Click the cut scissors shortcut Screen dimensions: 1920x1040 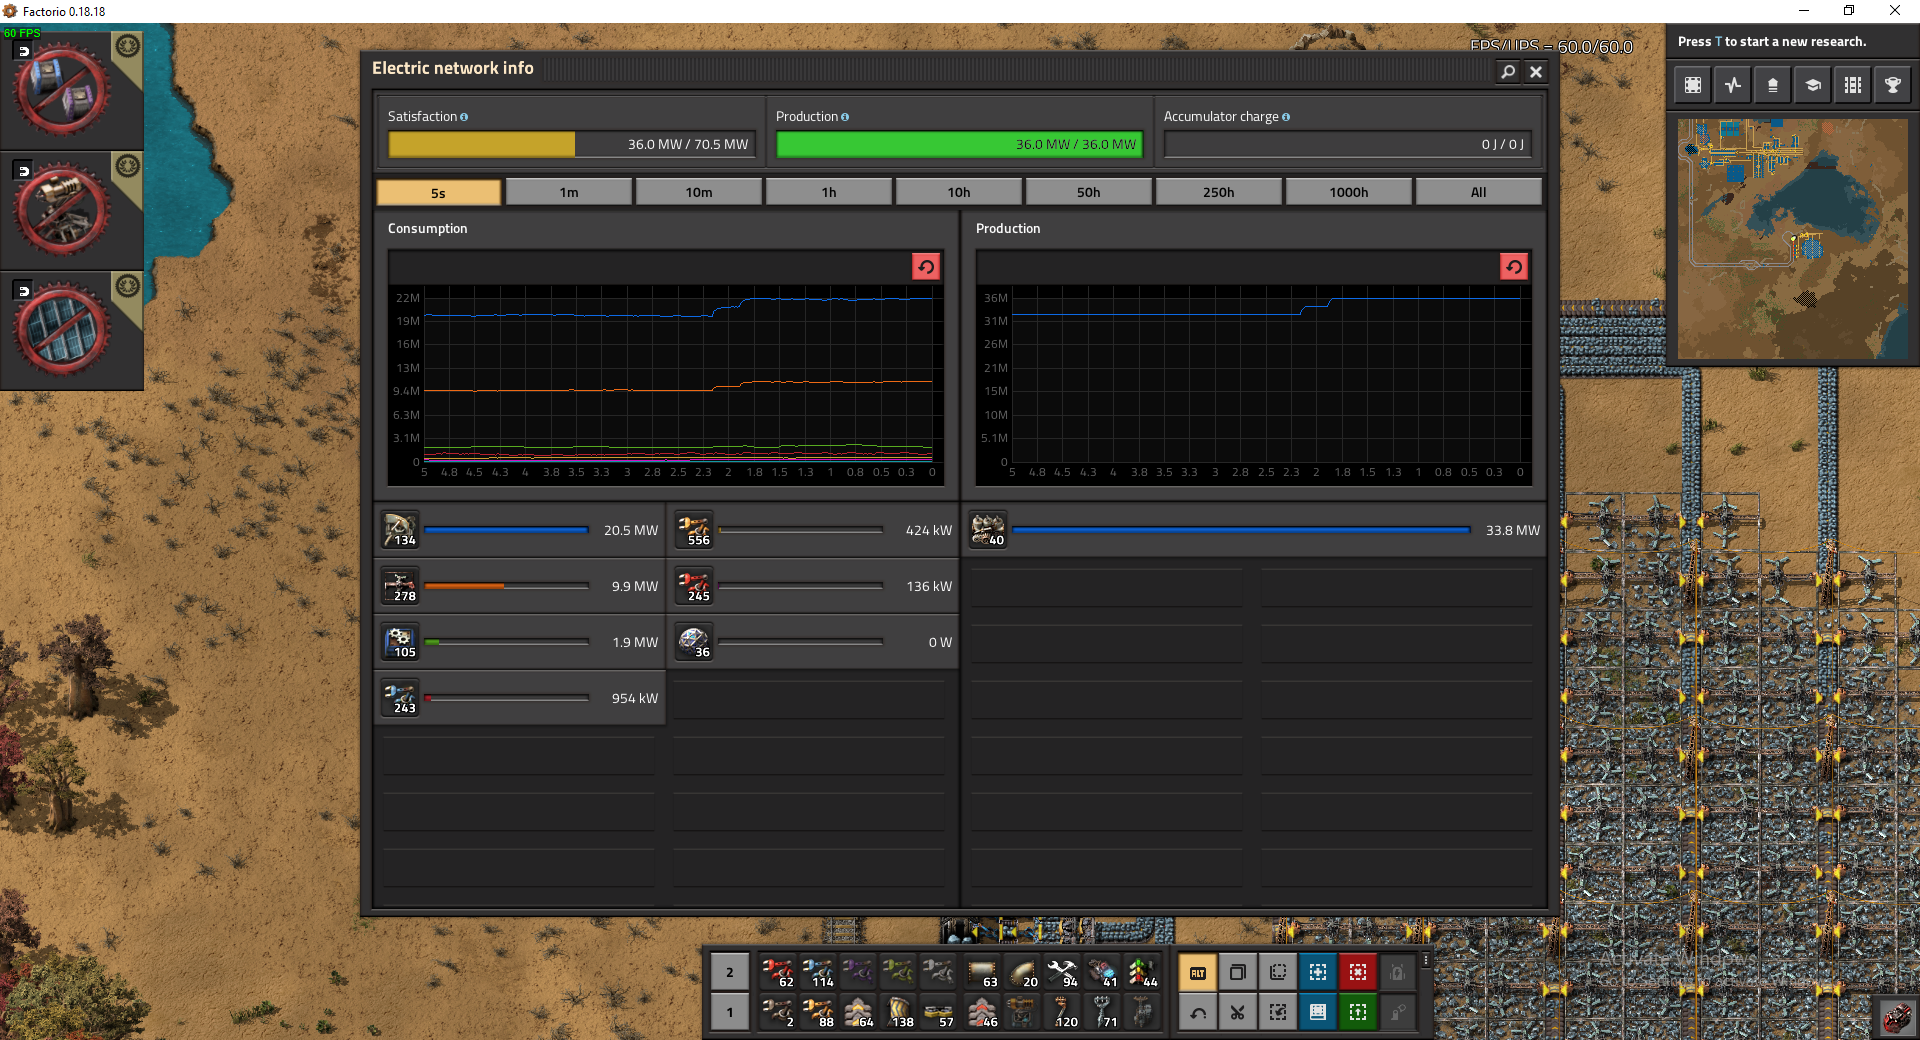click(1238, 1012)
